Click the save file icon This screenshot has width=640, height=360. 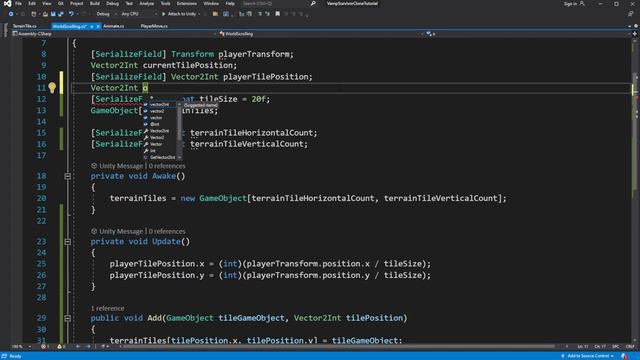53,14
